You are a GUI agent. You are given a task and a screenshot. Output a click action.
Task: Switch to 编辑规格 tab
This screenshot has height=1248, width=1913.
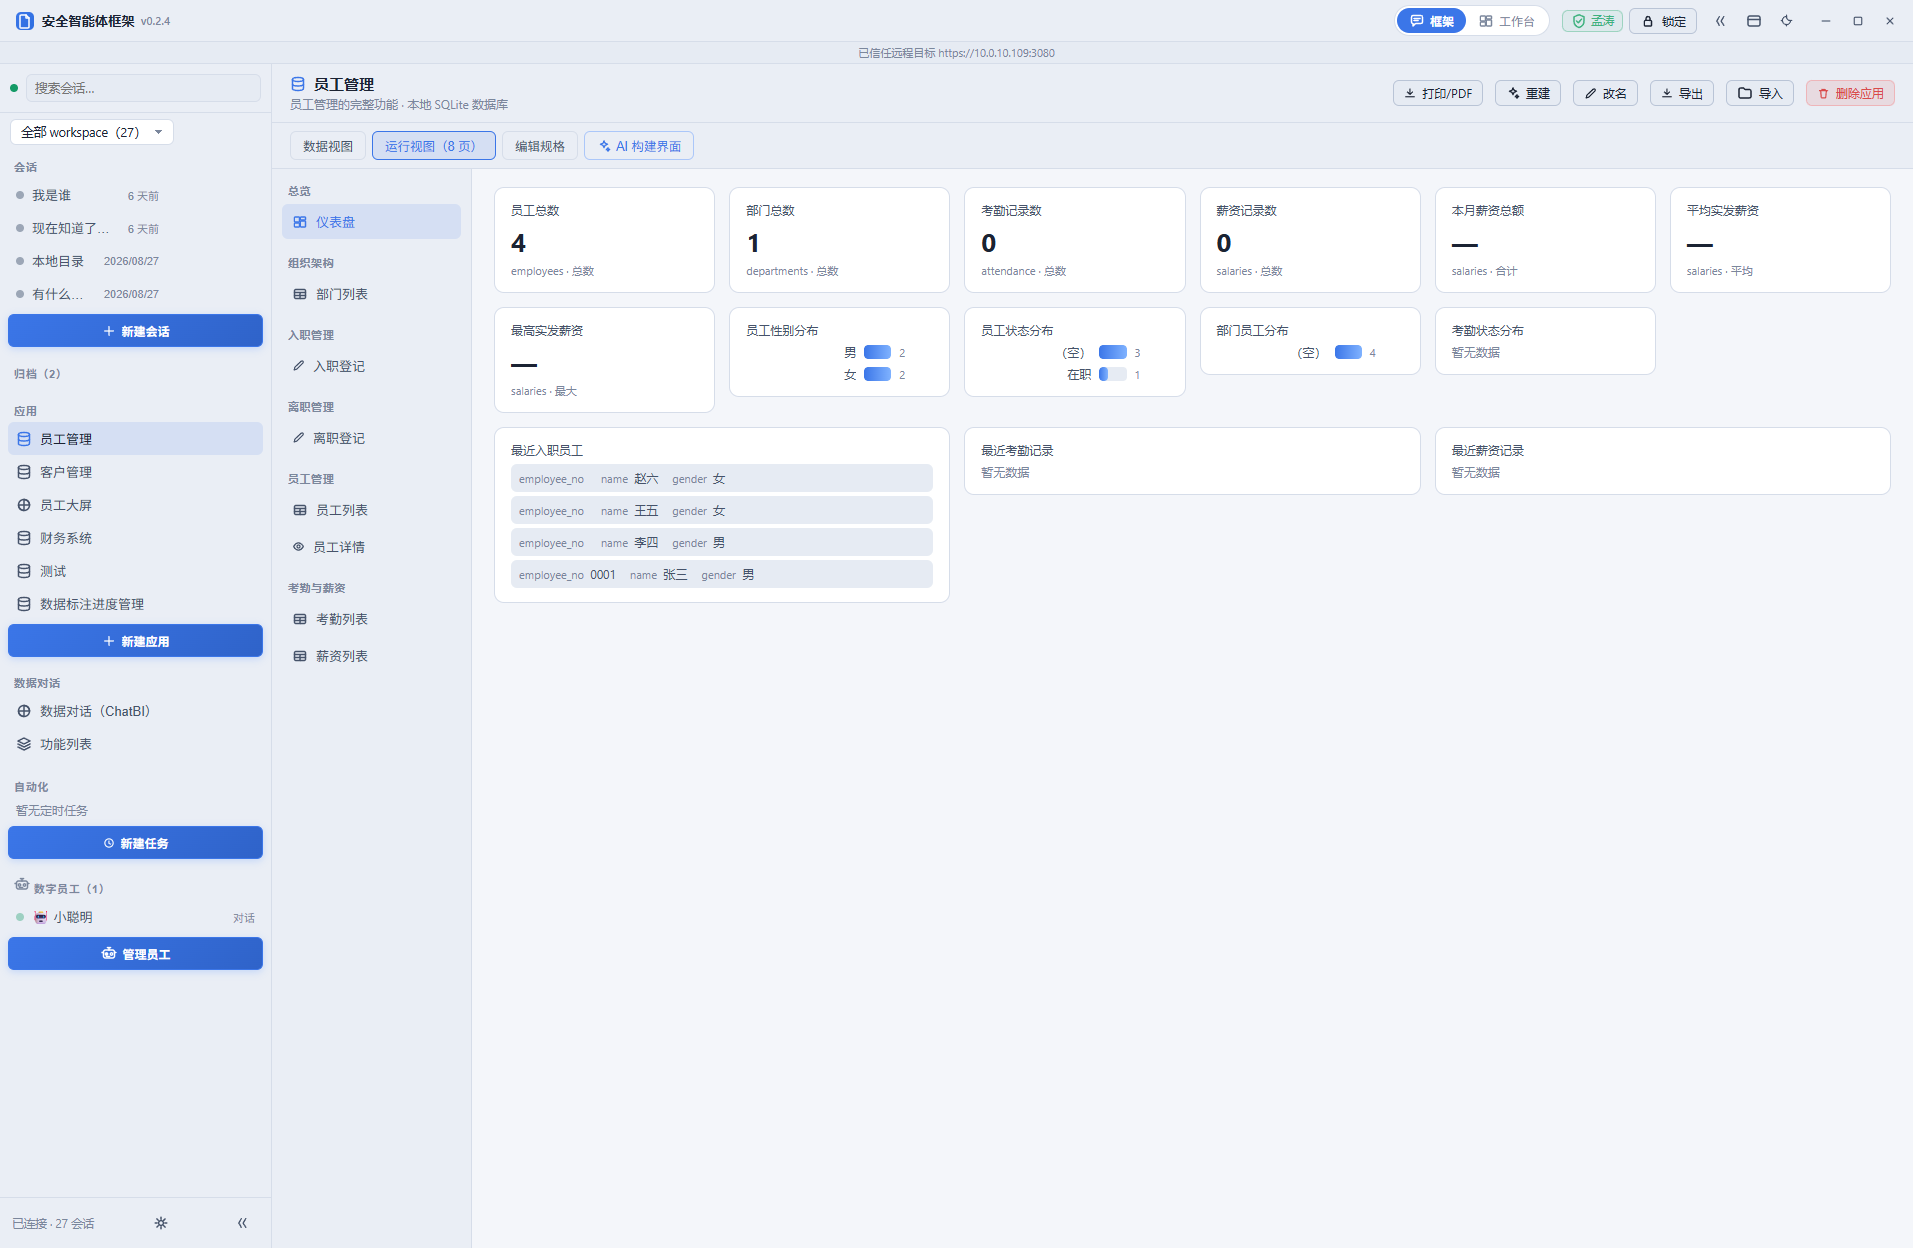tap(540, 146)
